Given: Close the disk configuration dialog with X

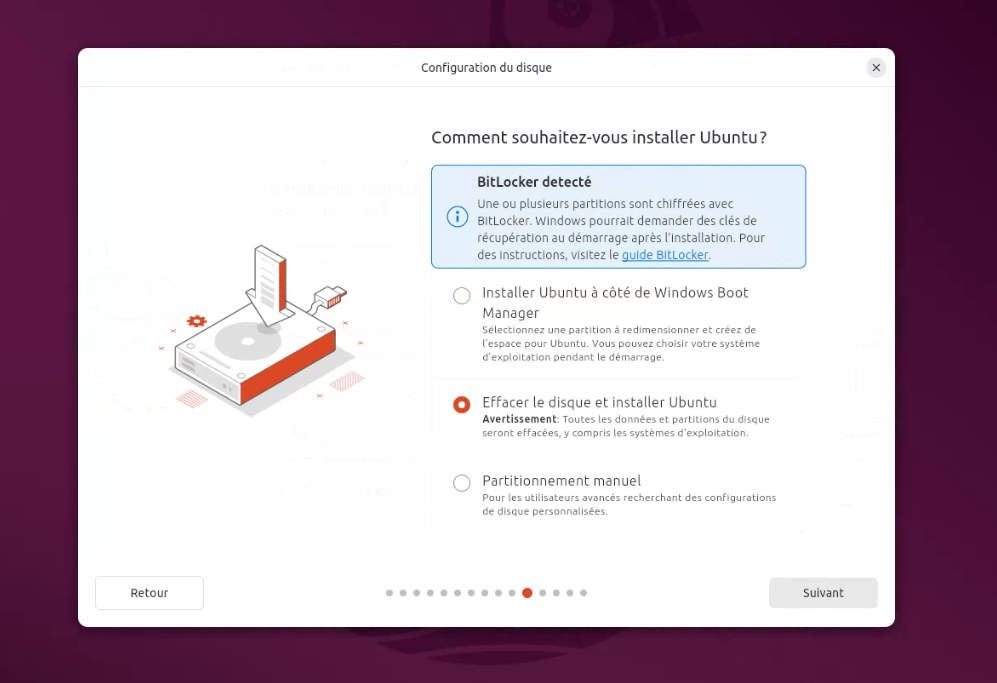Looking at the screenshot, I should 876,67.
